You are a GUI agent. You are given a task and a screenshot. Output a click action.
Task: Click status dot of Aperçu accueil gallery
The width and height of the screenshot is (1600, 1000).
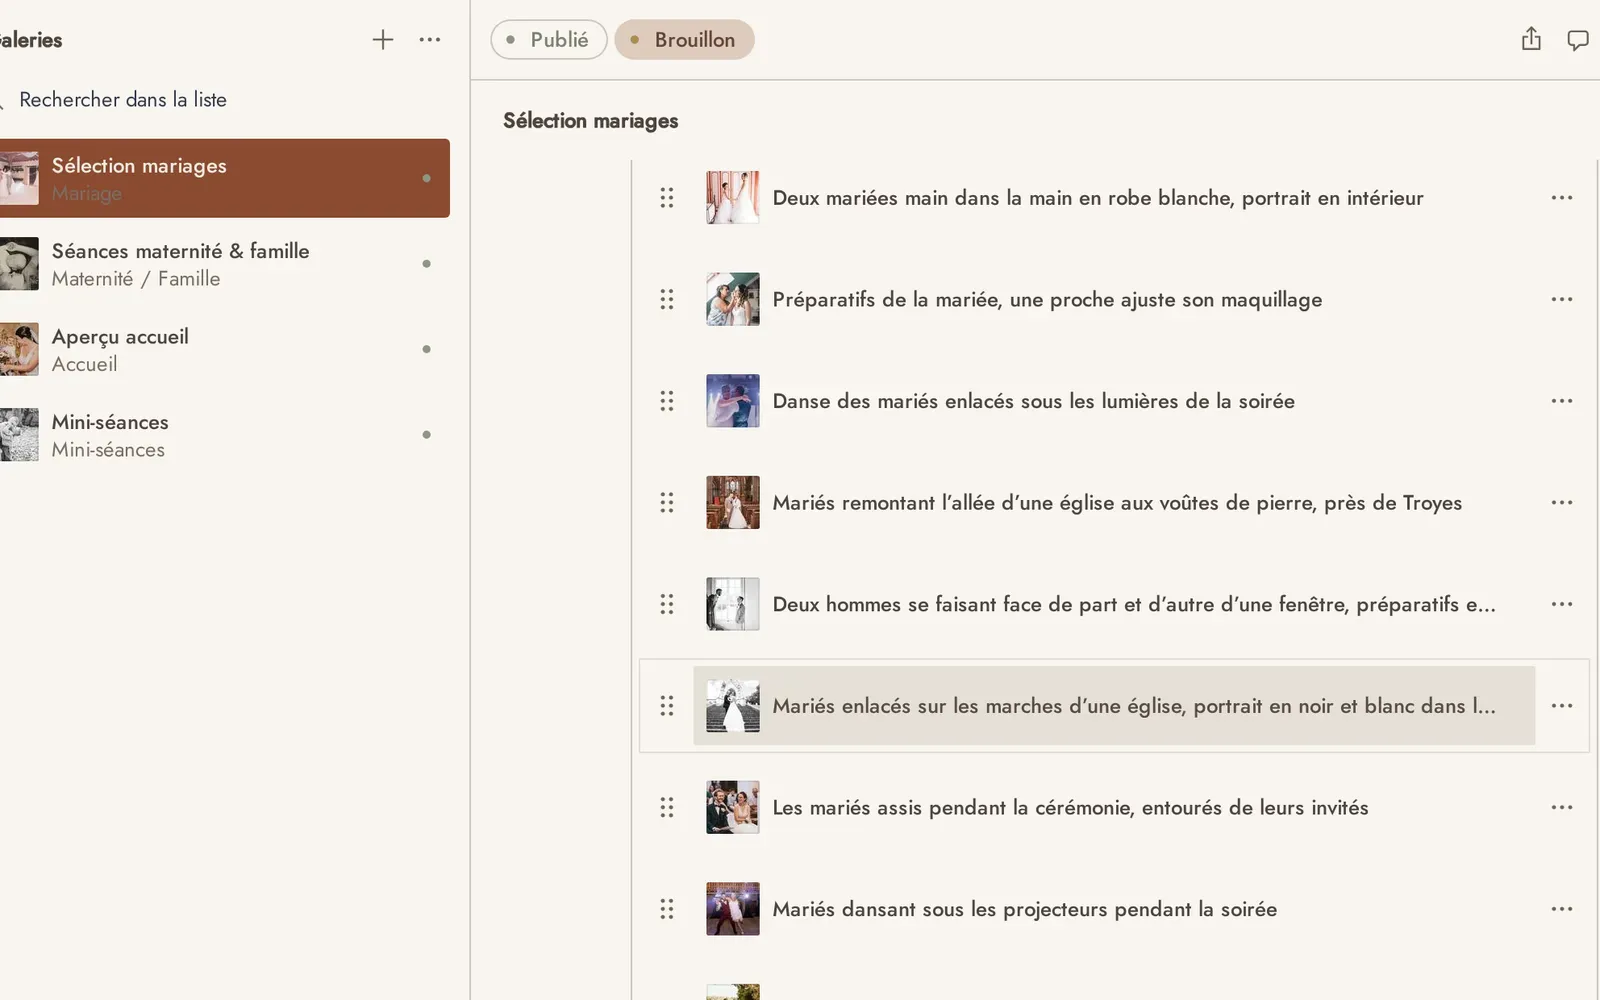tap(427, 349)
